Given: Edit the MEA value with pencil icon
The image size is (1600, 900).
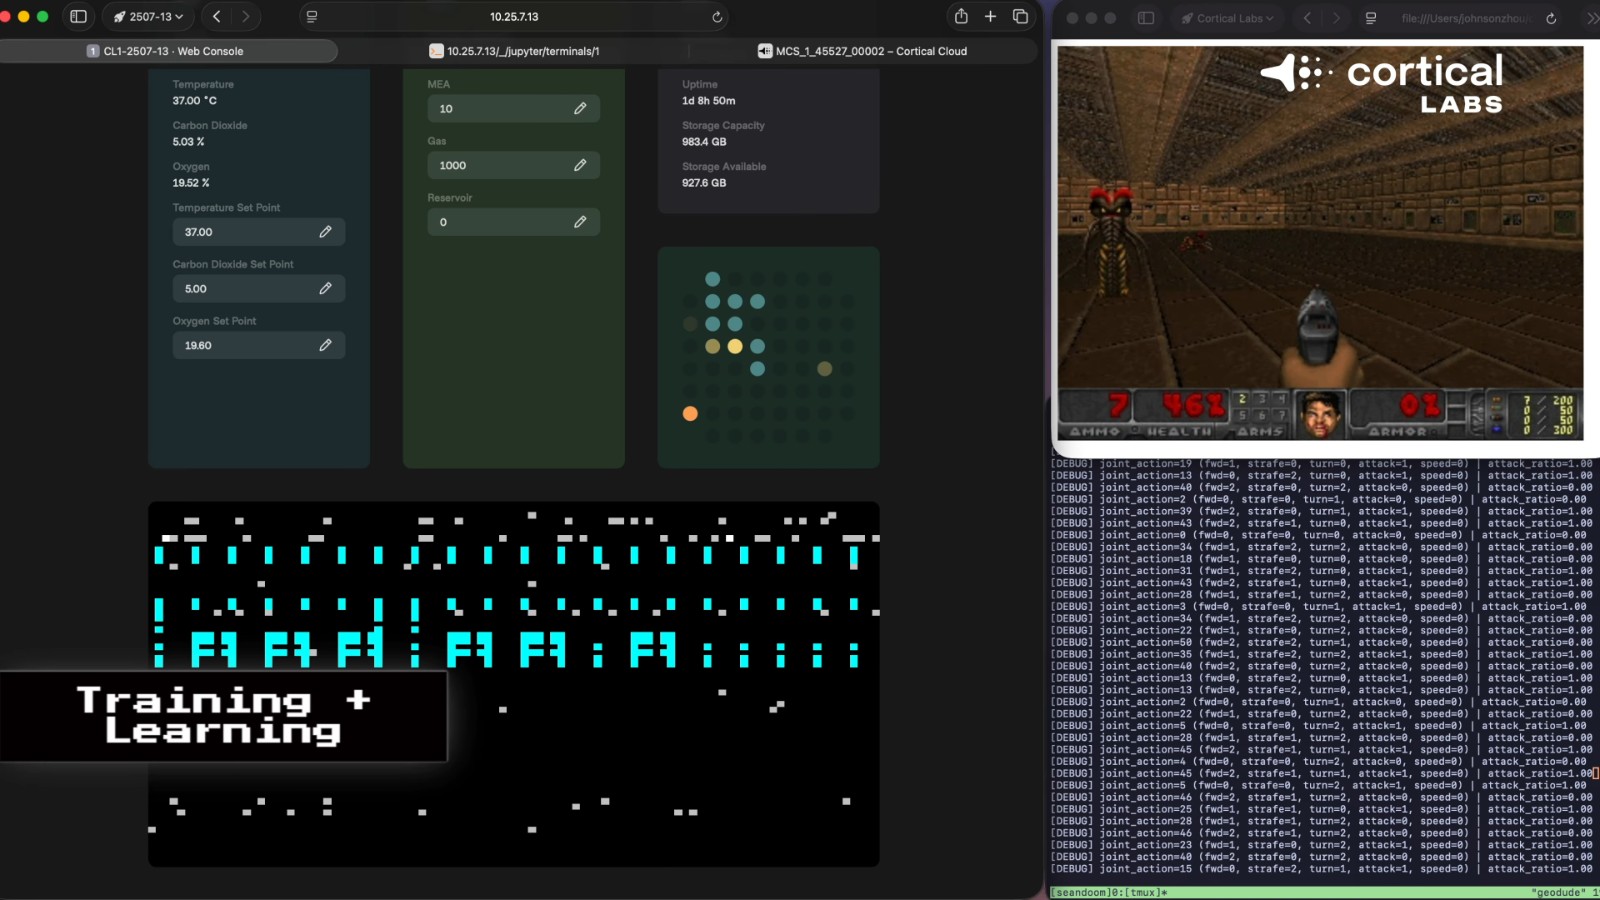Looking at the screenshot, I should pos(580,109).
